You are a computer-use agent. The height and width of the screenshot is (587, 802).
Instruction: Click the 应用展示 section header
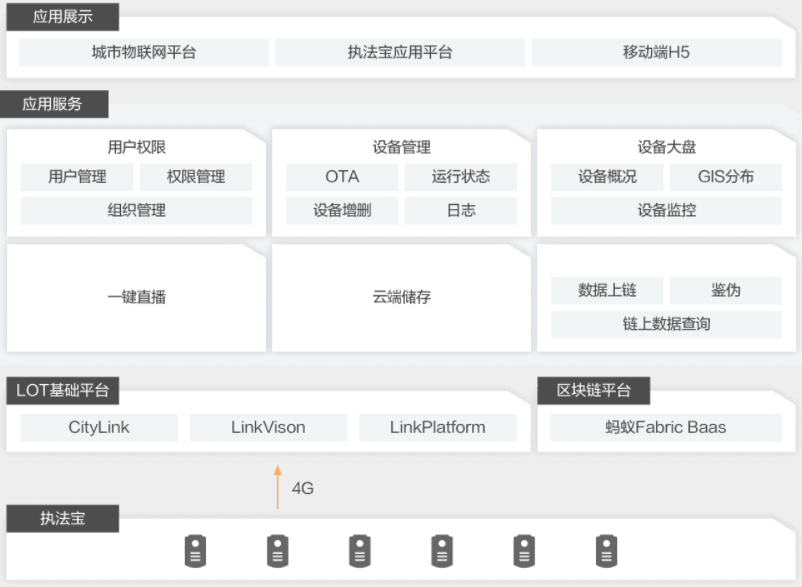62,17
